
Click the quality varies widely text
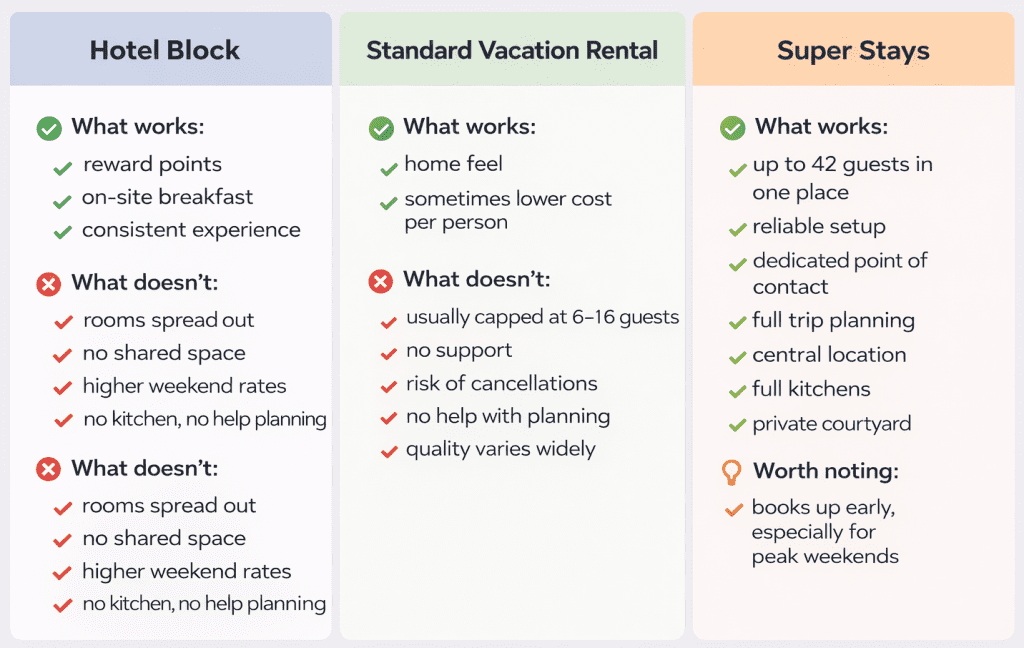[500, 449]
